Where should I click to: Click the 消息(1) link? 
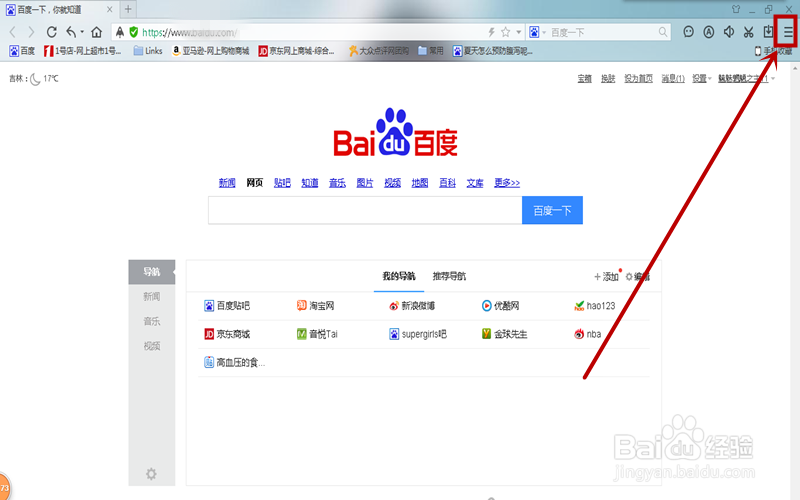673,79
